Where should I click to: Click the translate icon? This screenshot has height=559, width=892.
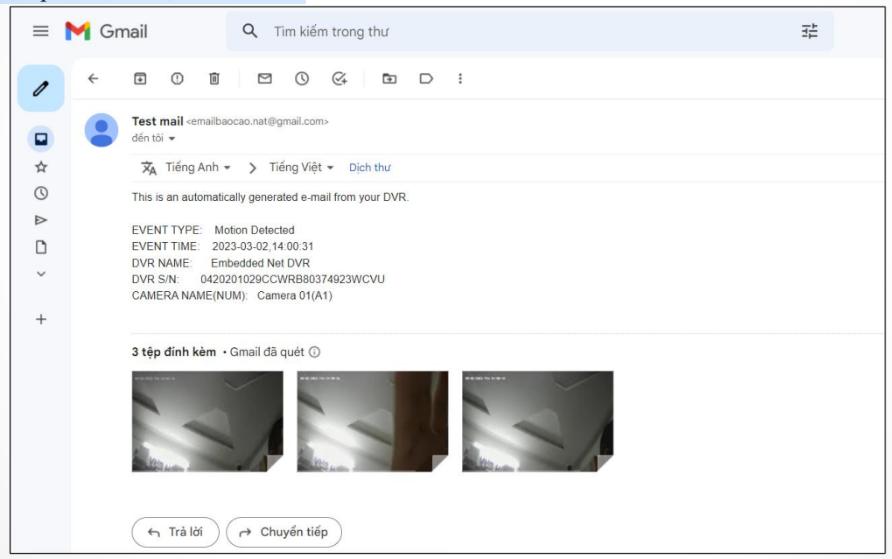[x=148, y=168]
